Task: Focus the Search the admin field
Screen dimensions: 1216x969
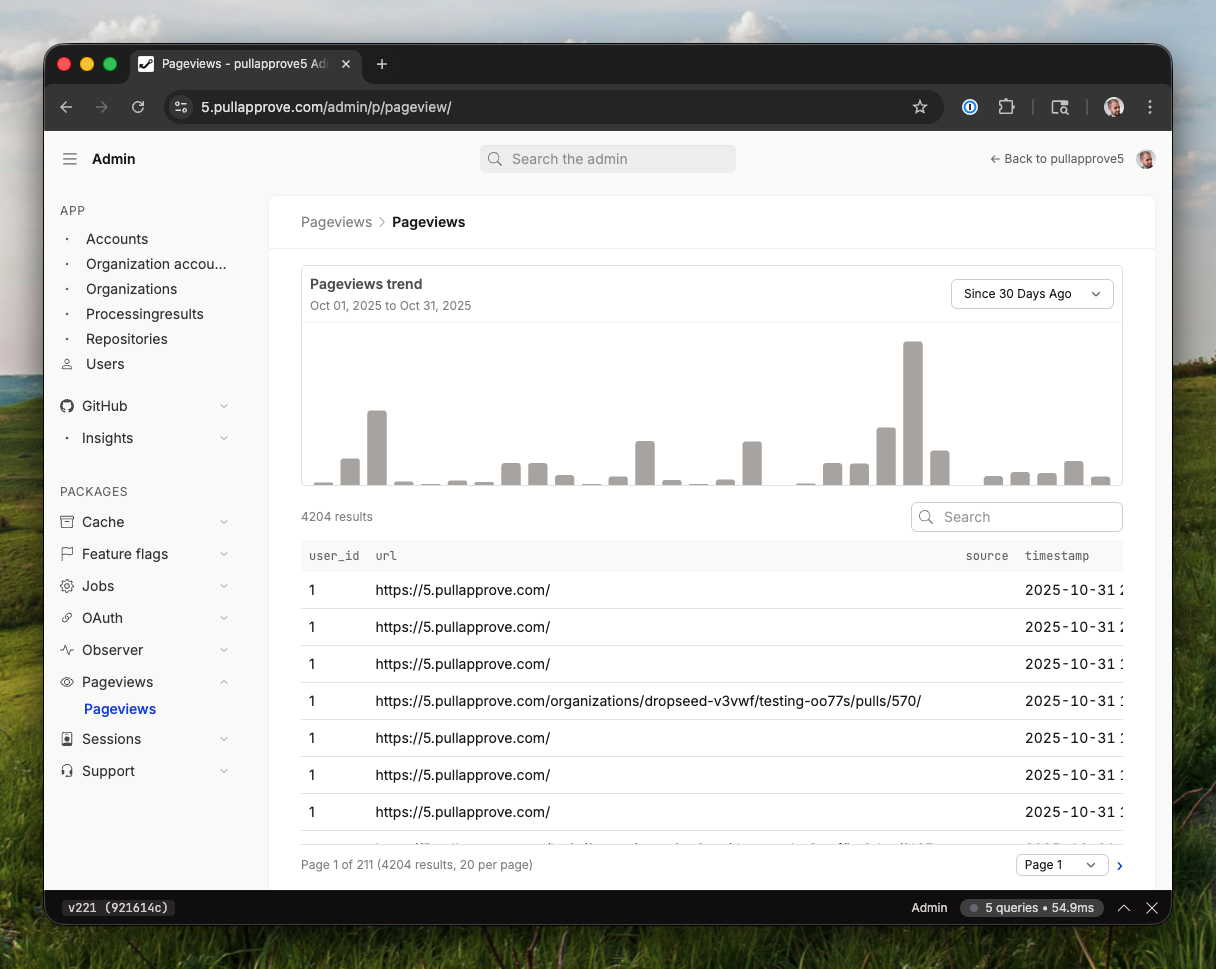Action: (x=608, y=159)
